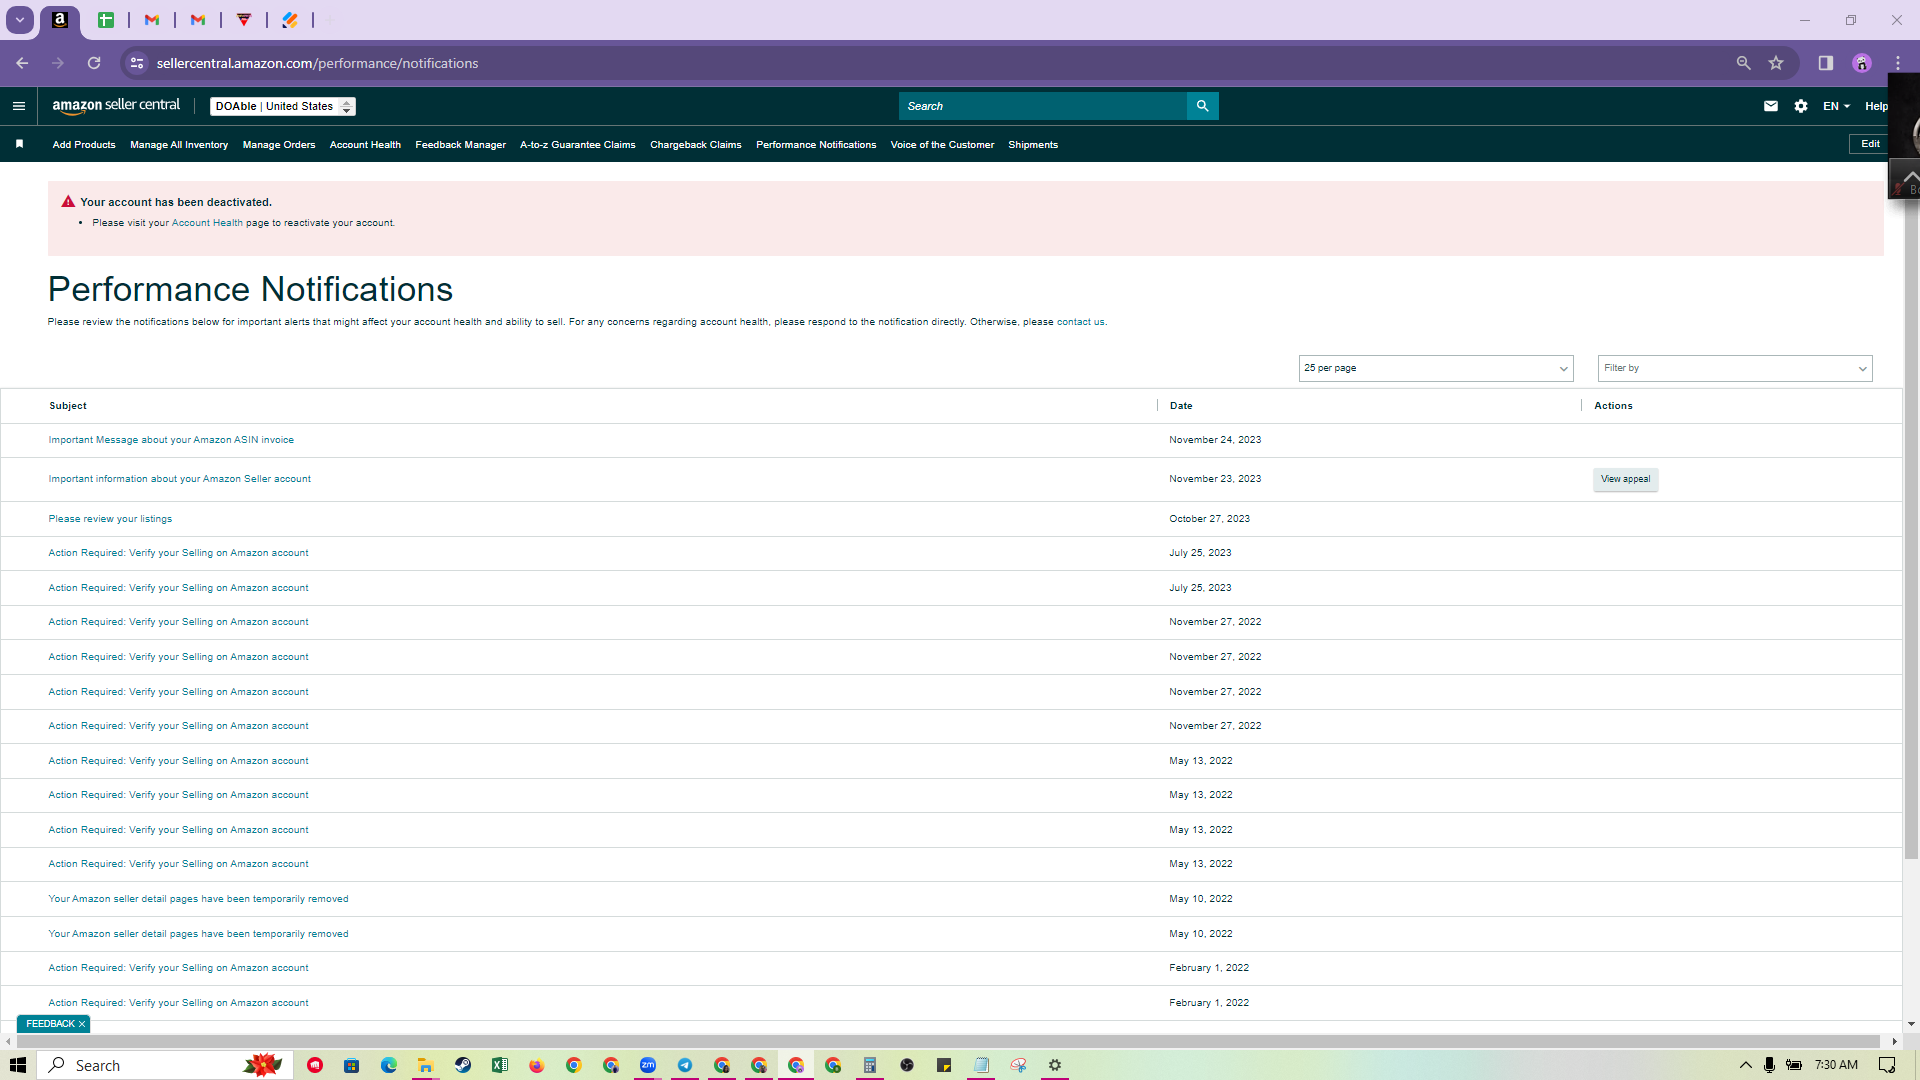Screen dimensions: 1920x1080
Task: View site information icon in address bar
Action: point(137,63)
